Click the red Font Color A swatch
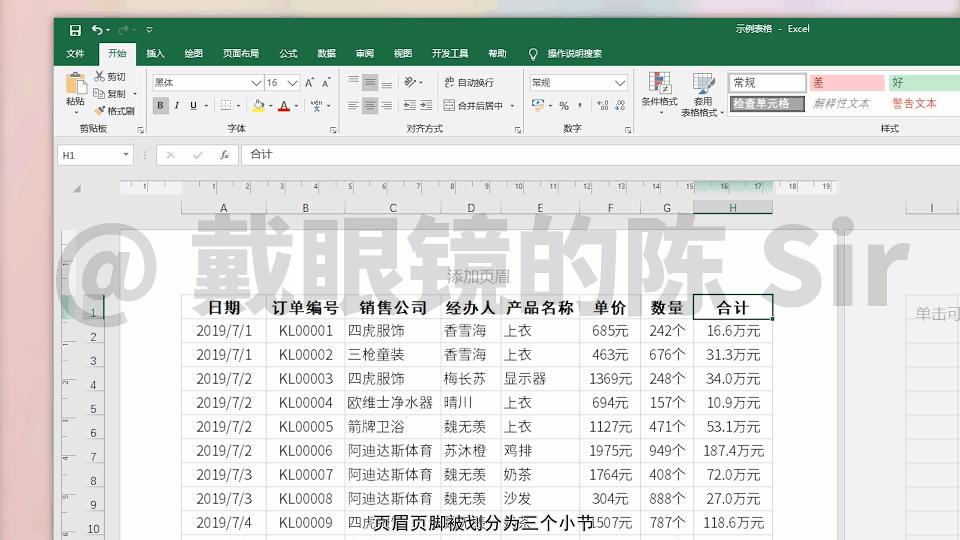This screenshot has width=960, height=540. coord(284,106)
